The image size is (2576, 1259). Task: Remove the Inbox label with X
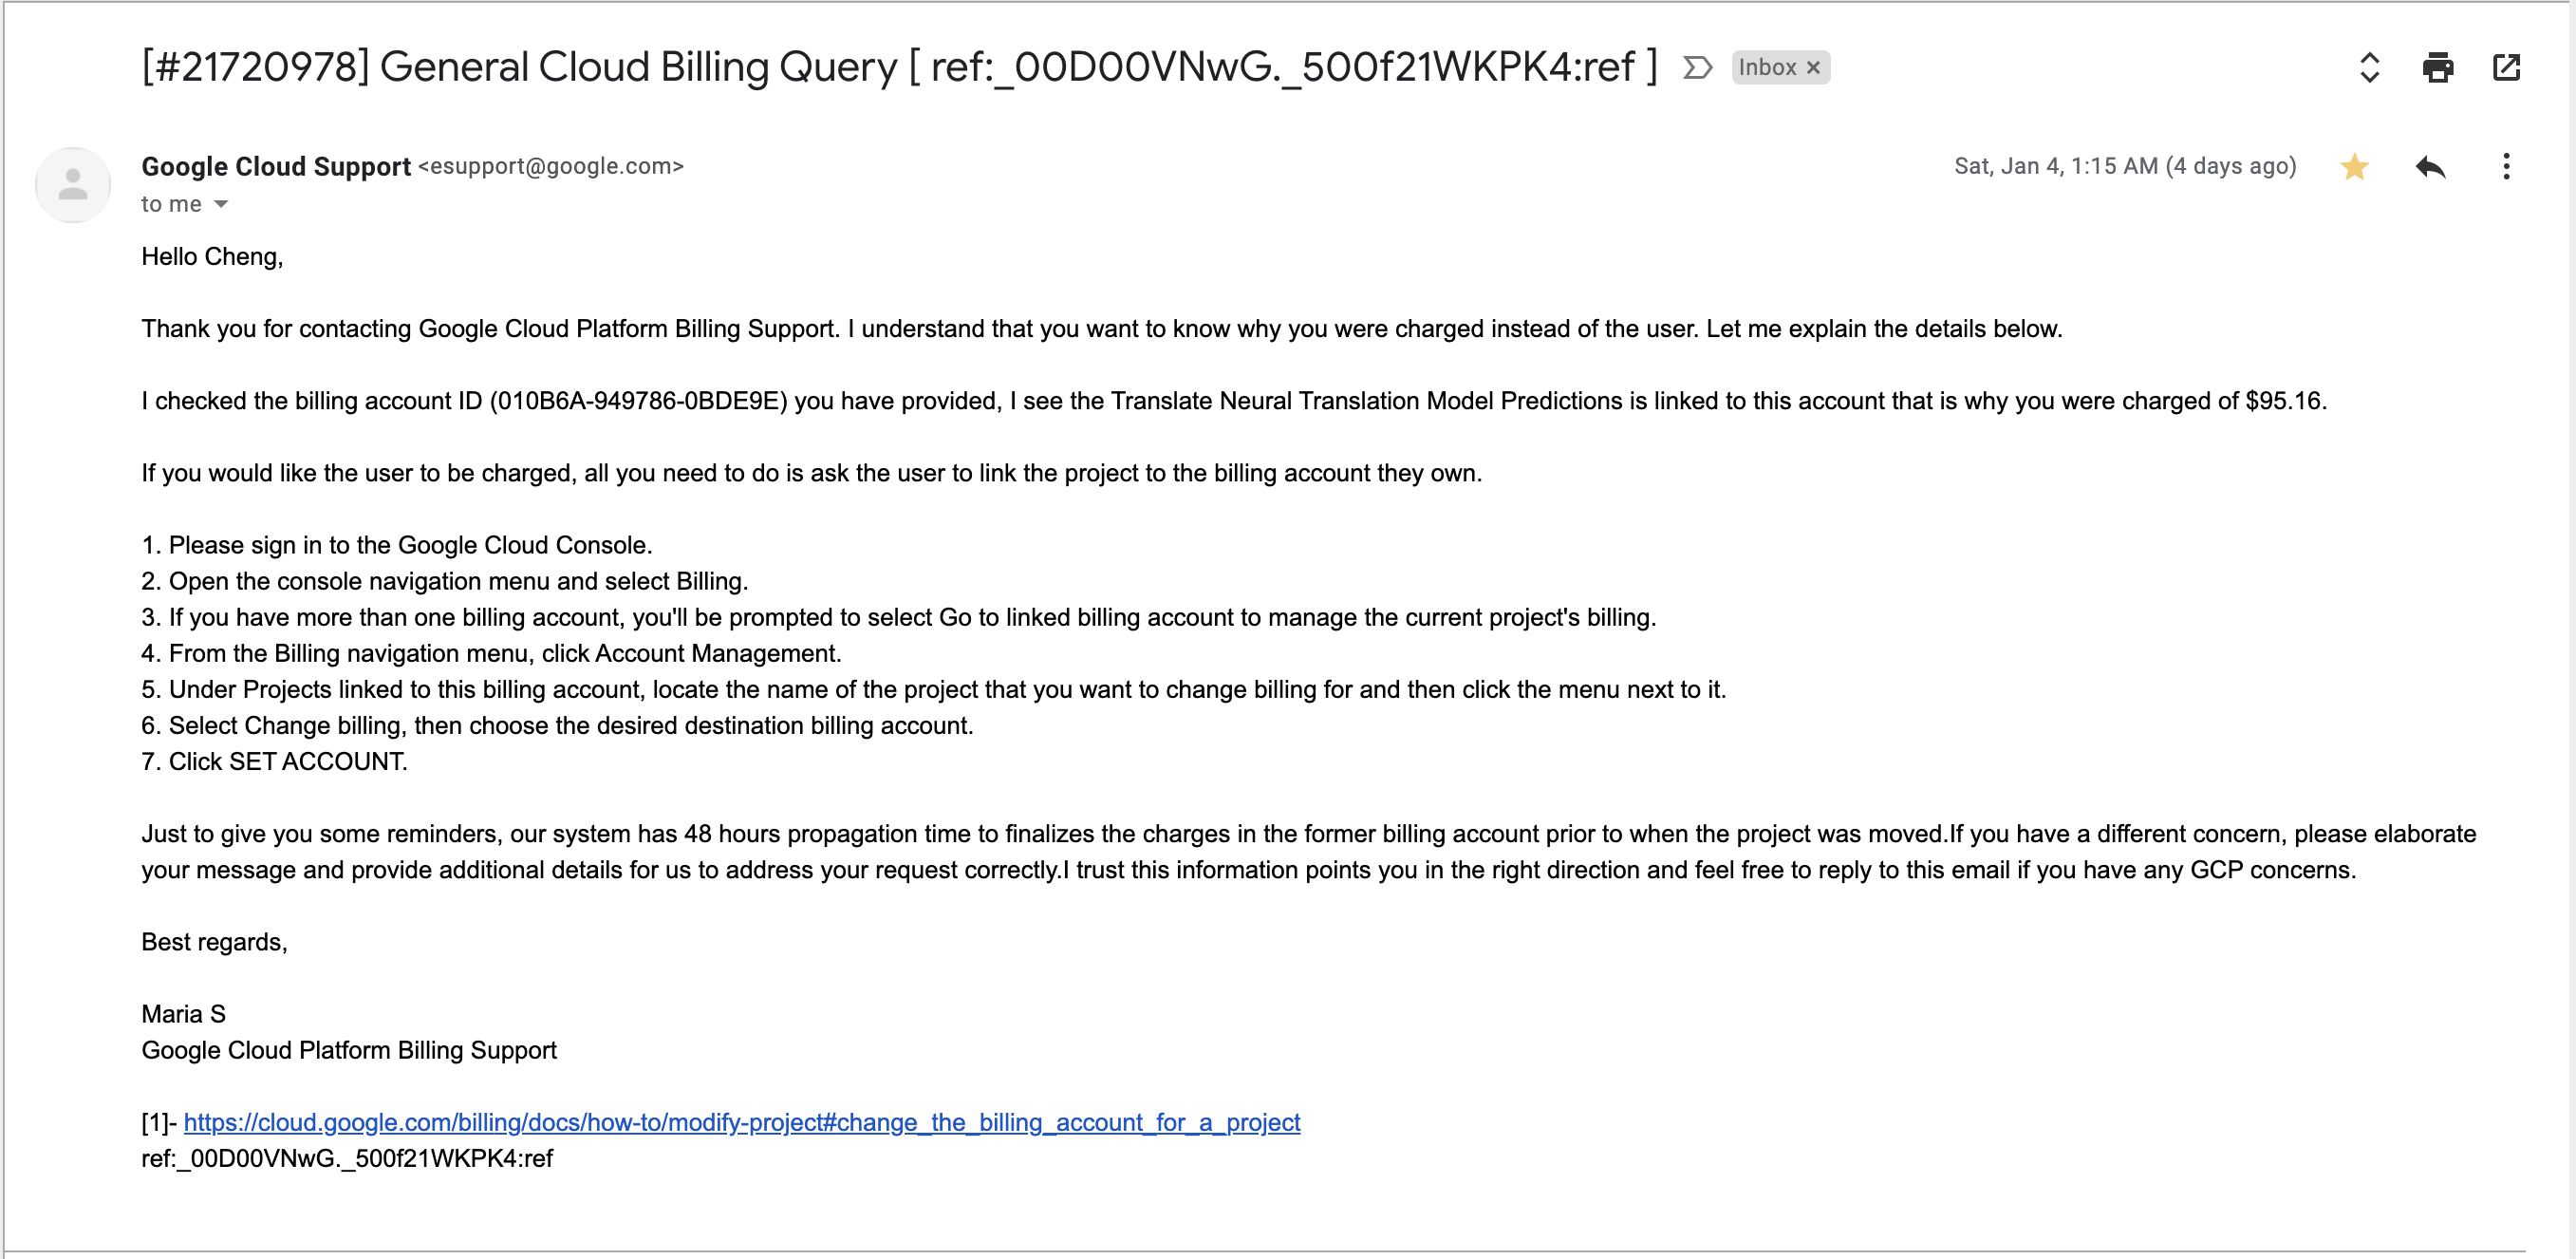pos(1813,68)
